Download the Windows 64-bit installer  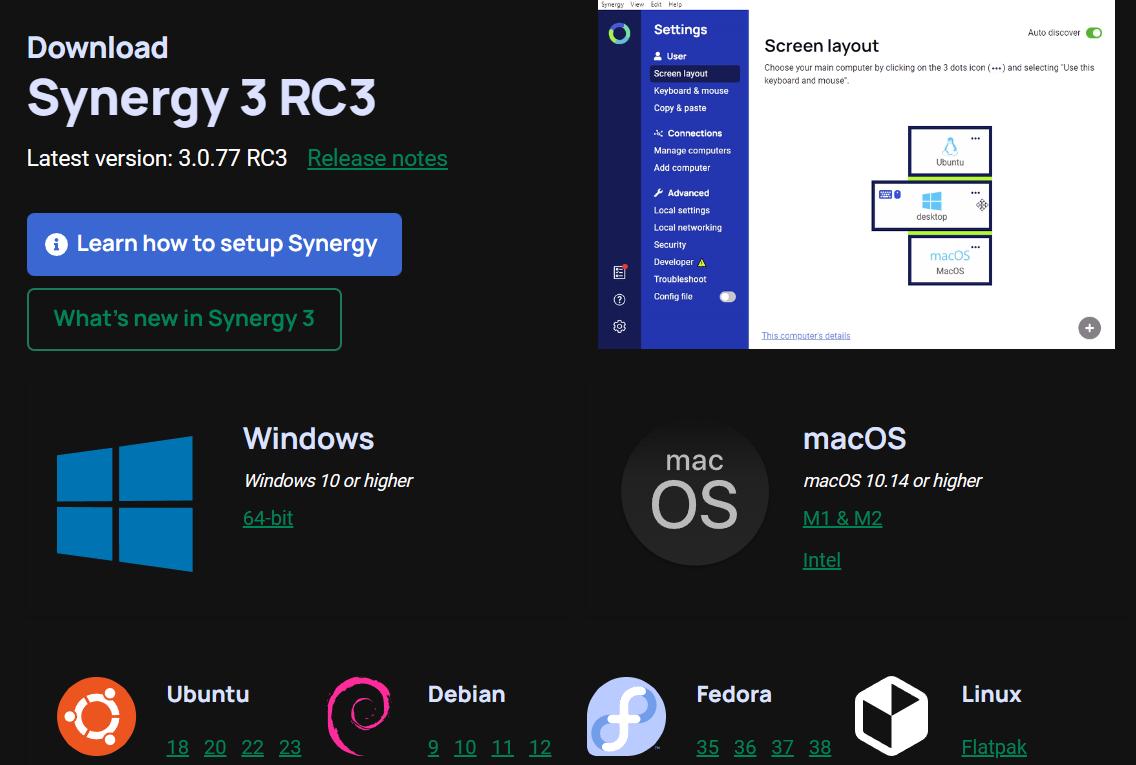click(268, 518)
